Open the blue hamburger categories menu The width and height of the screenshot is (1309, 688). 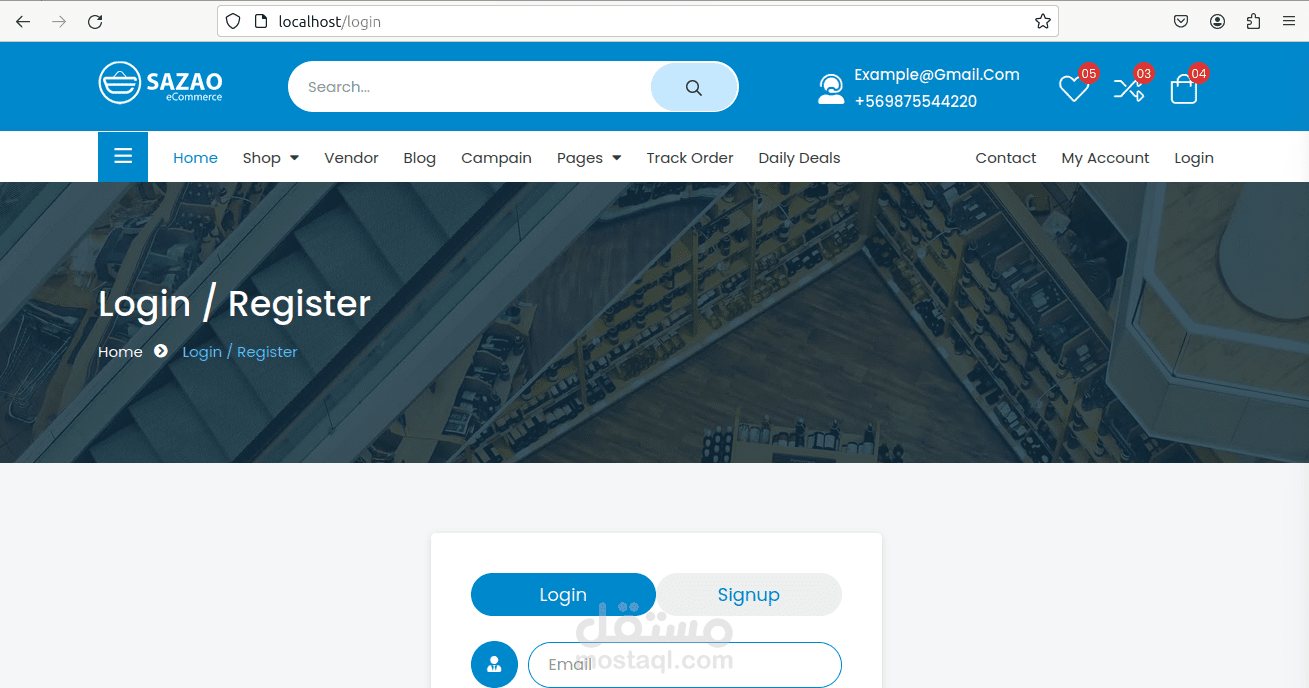click(x=123, y=157)
